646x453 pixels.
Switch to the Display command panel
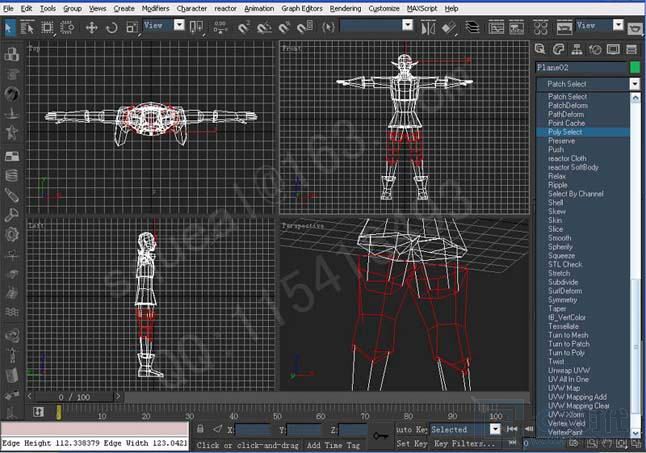(613, 49)
